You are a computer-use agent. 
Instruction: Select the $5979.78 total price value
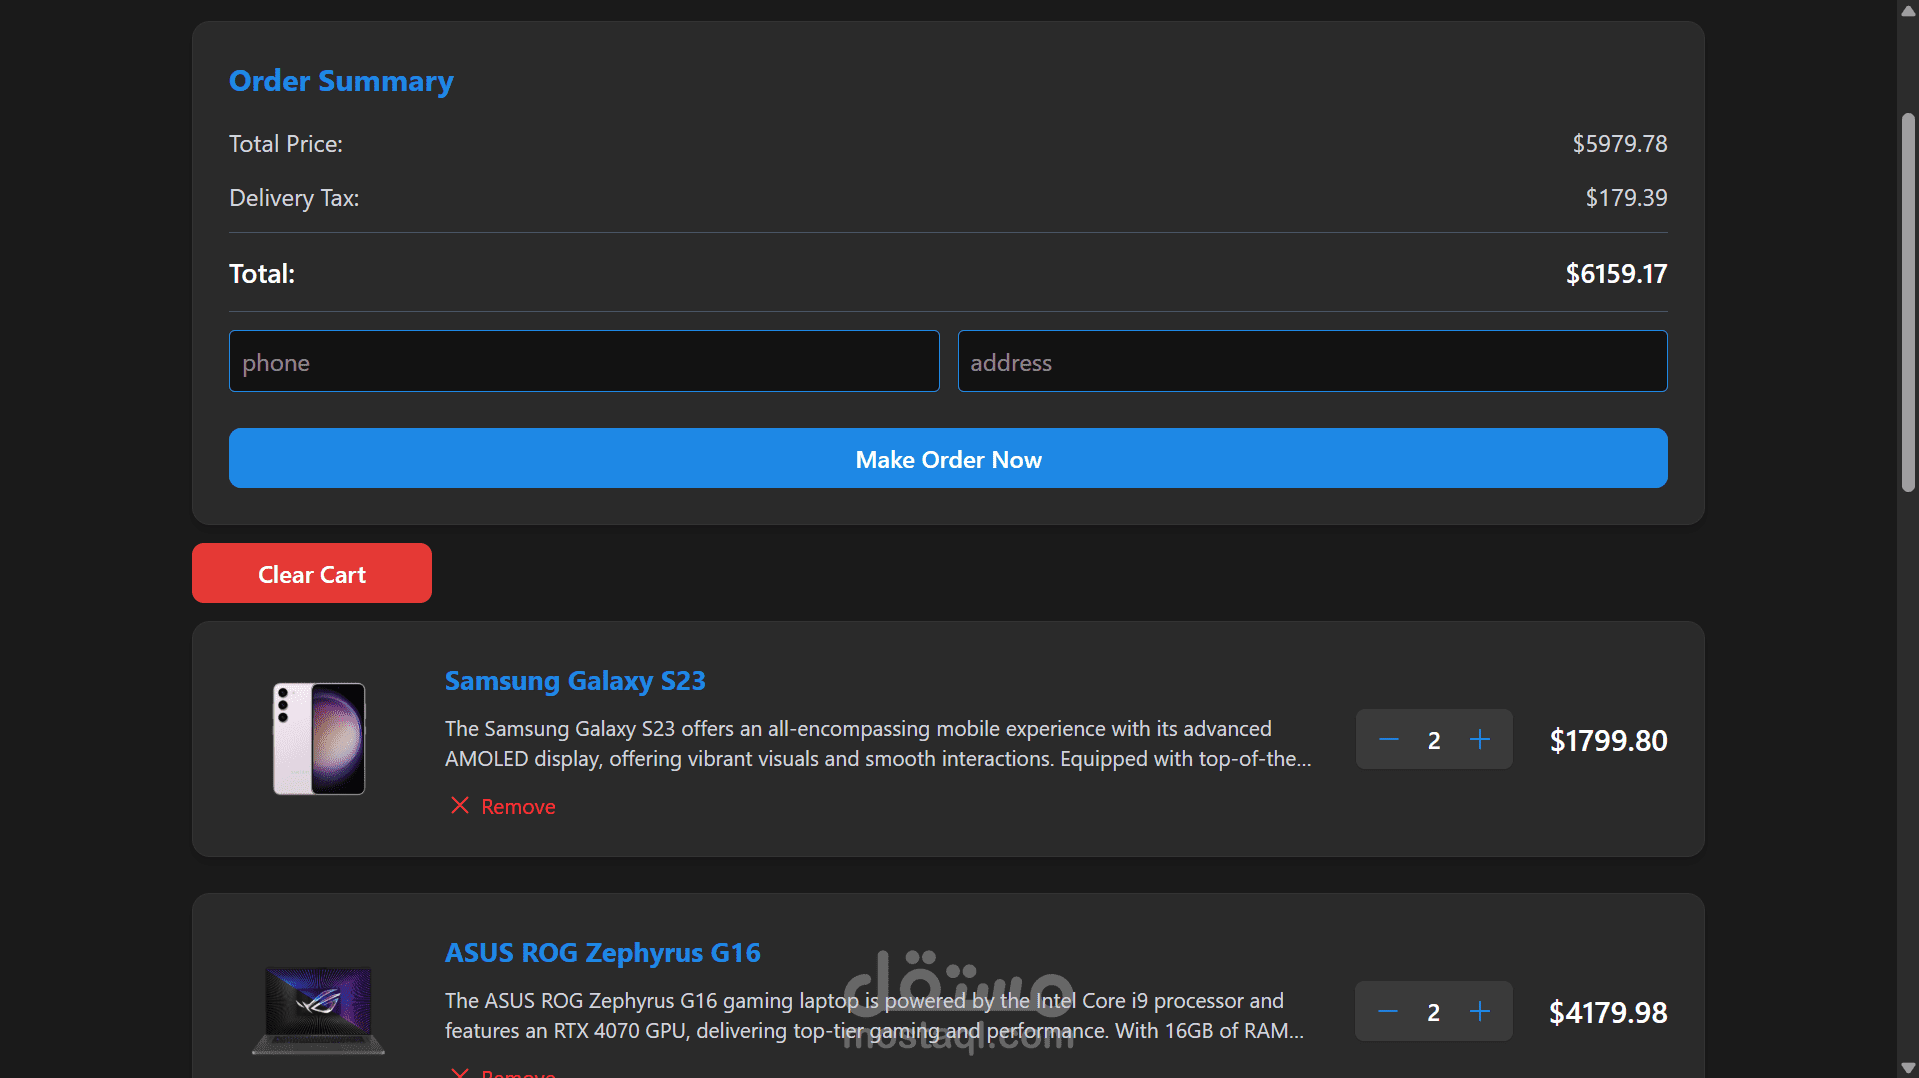[1620, 144]
